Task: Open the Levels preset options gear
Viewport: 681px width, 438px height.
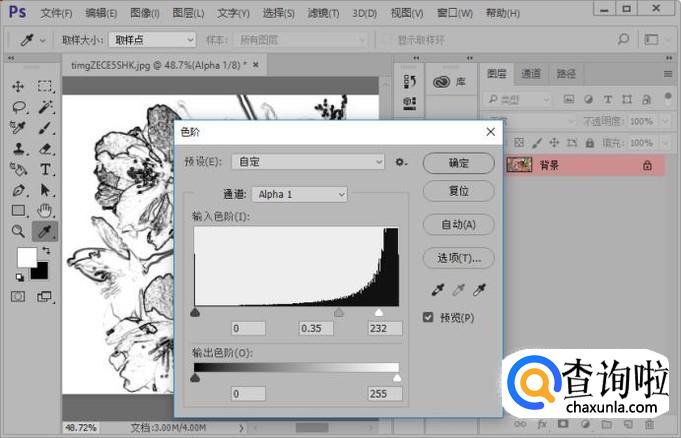Action: click(401, 162)
